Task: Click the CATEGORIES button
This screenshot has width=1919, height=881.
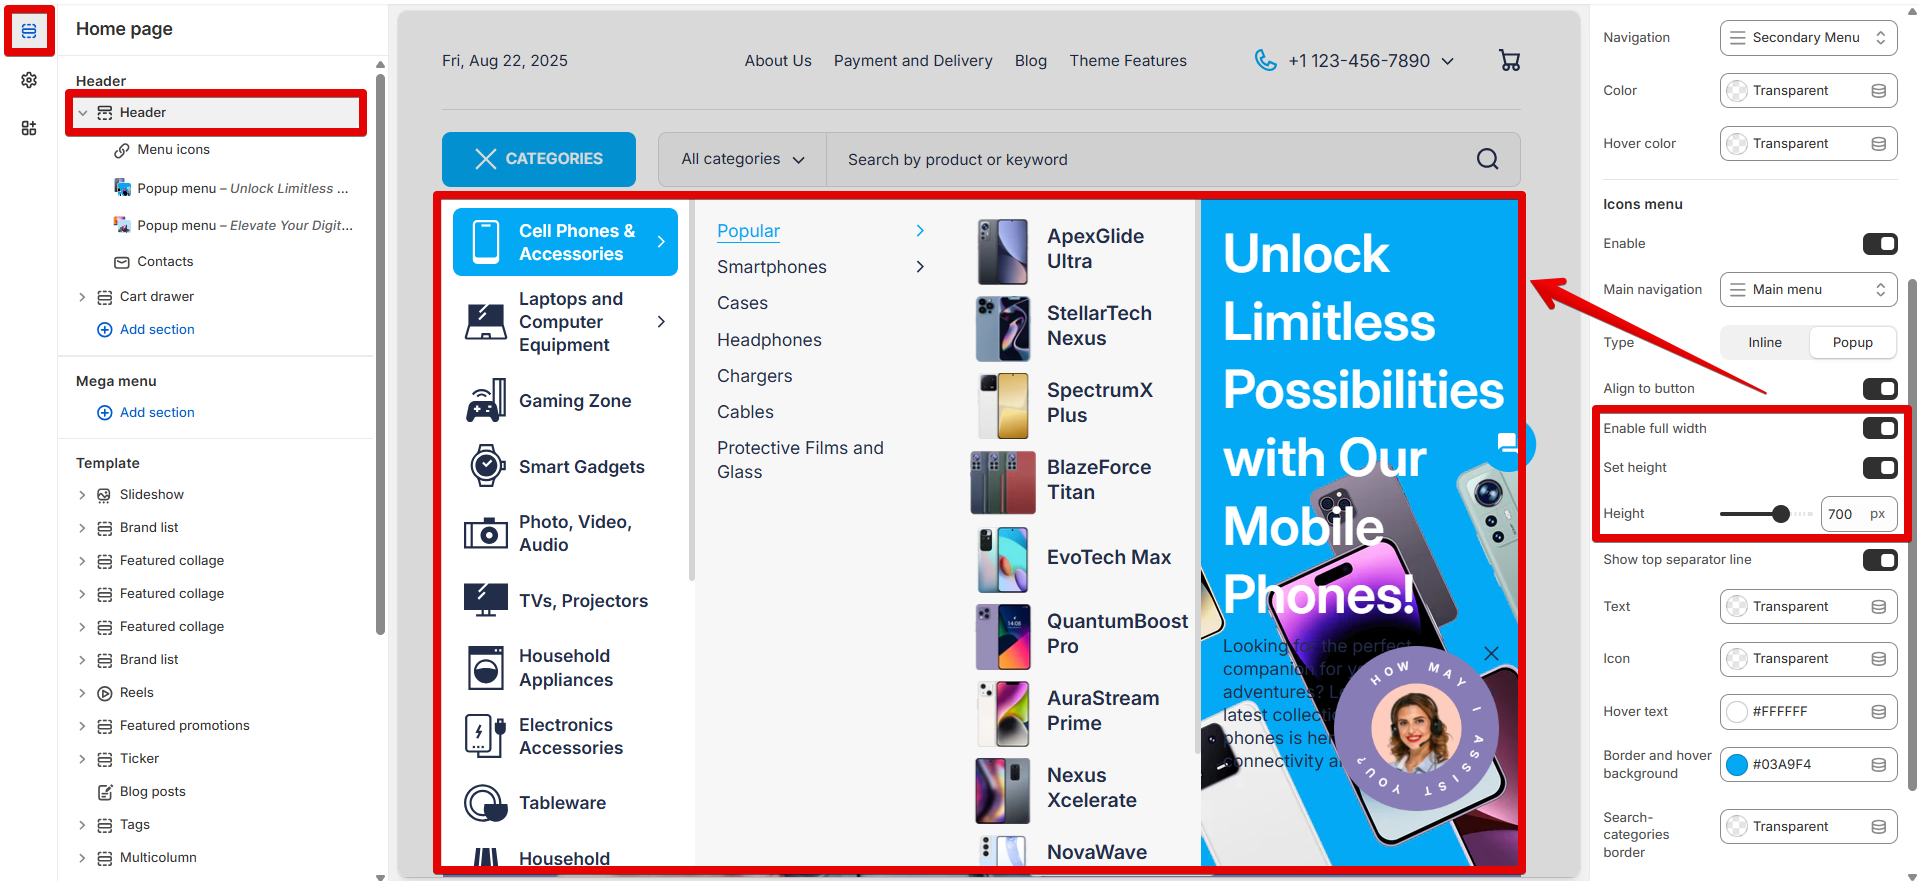Action: [x=538, y=159]
